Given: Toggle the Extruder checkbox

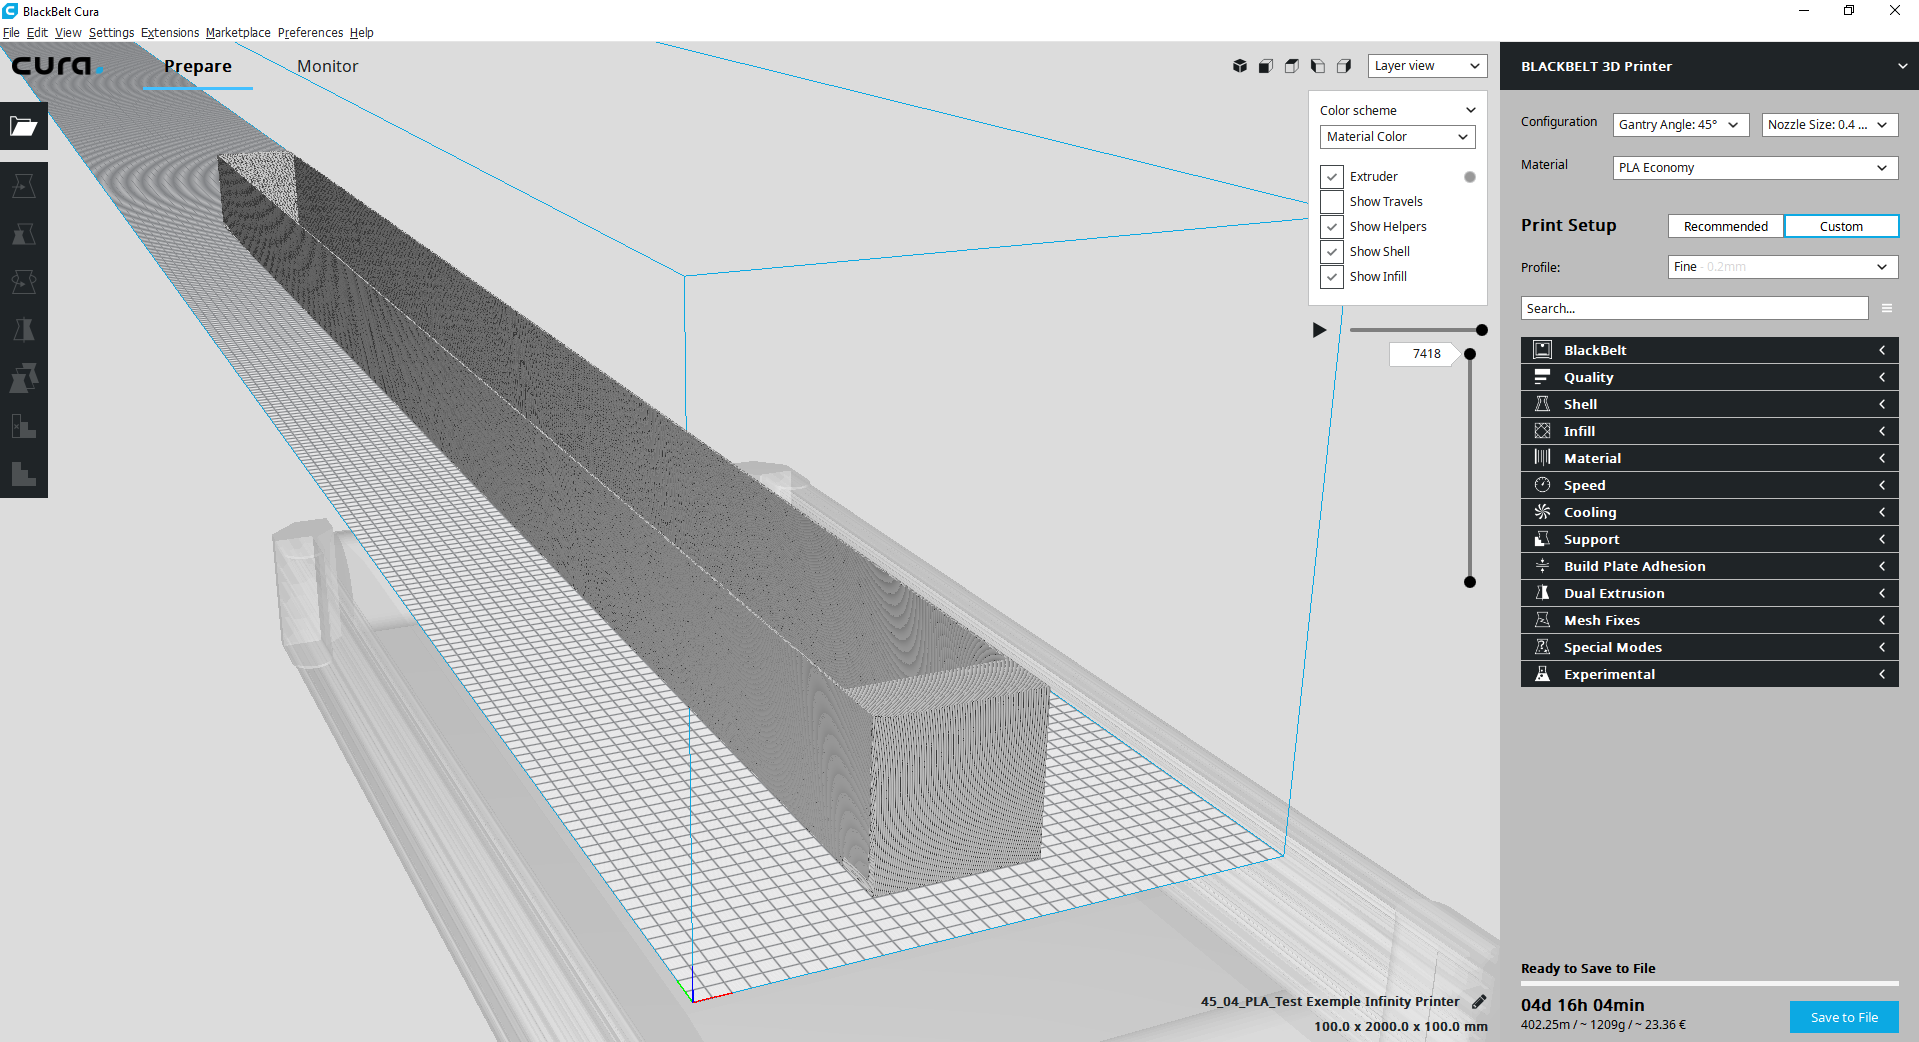Looking at the screenshot, I should click(x=1332, y=177).
